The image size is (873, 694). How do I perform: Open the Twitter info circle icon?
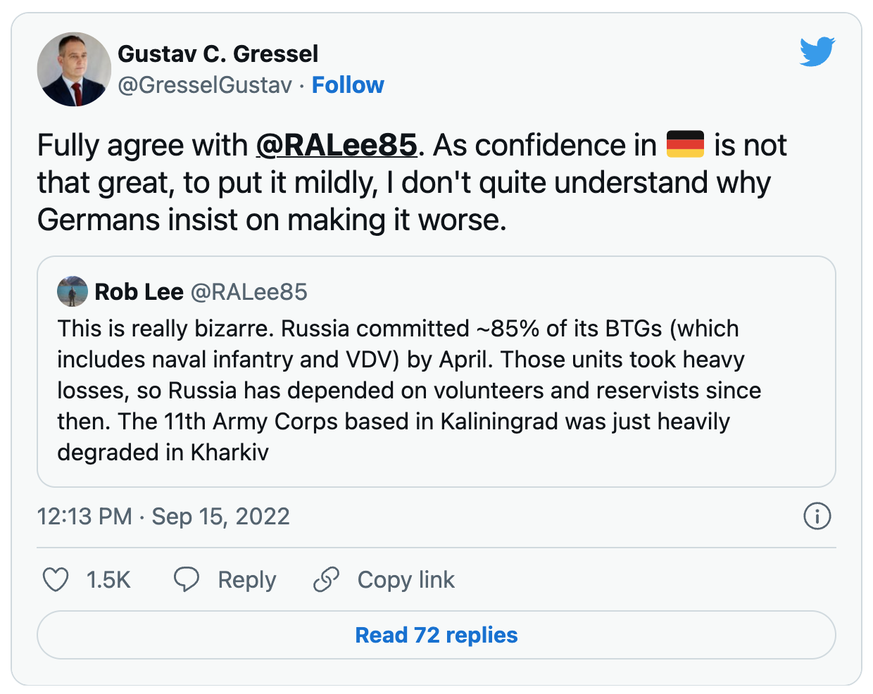(817, 516)
